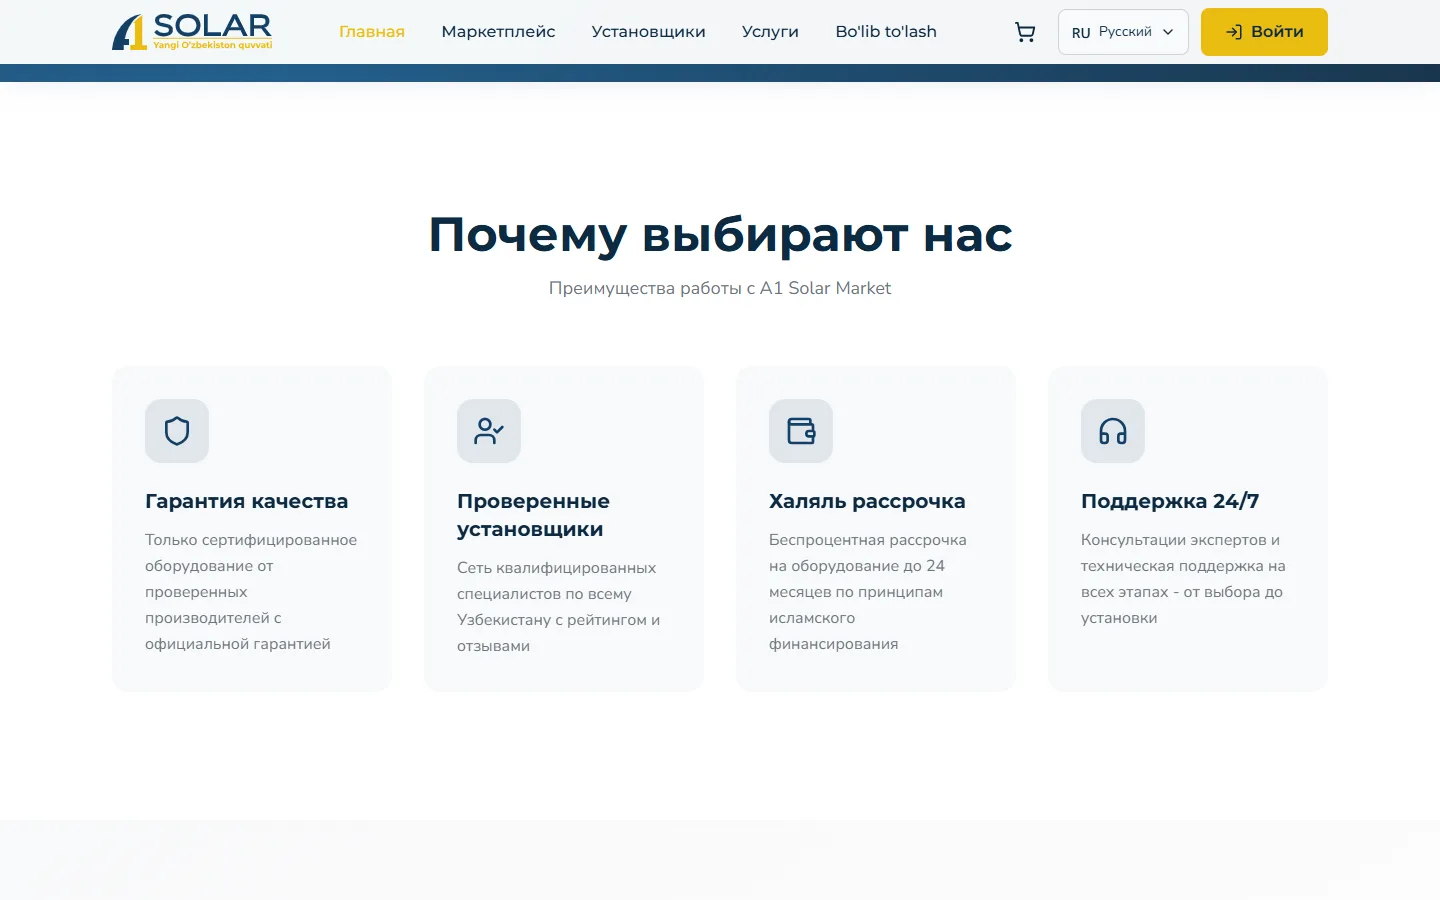Open the Маркетплейс menu item
Viewport: 1440px width, 900px height.
point(498,32)
